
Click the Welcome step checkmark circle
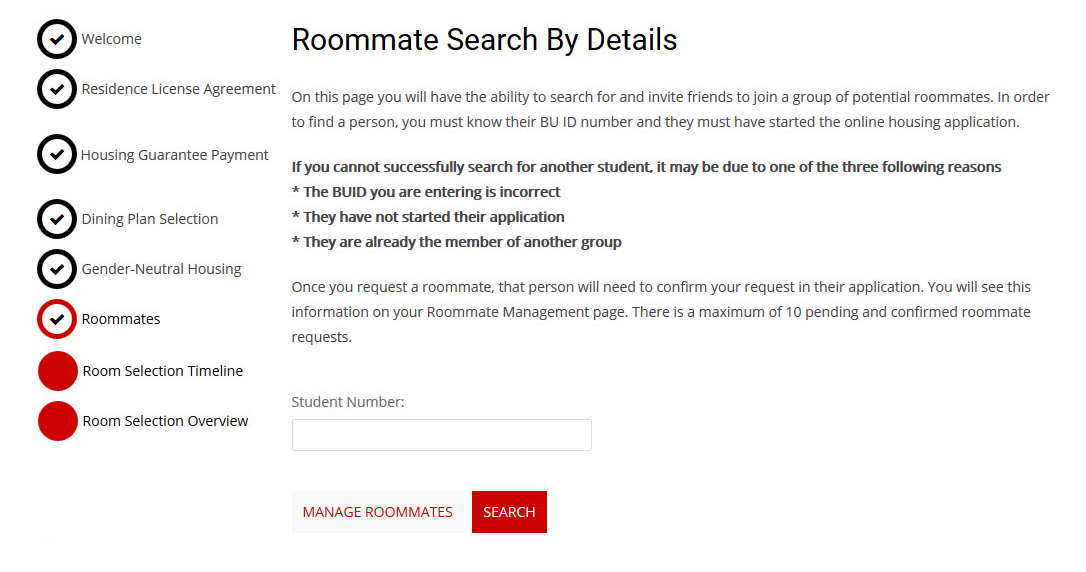click(57, 39)
